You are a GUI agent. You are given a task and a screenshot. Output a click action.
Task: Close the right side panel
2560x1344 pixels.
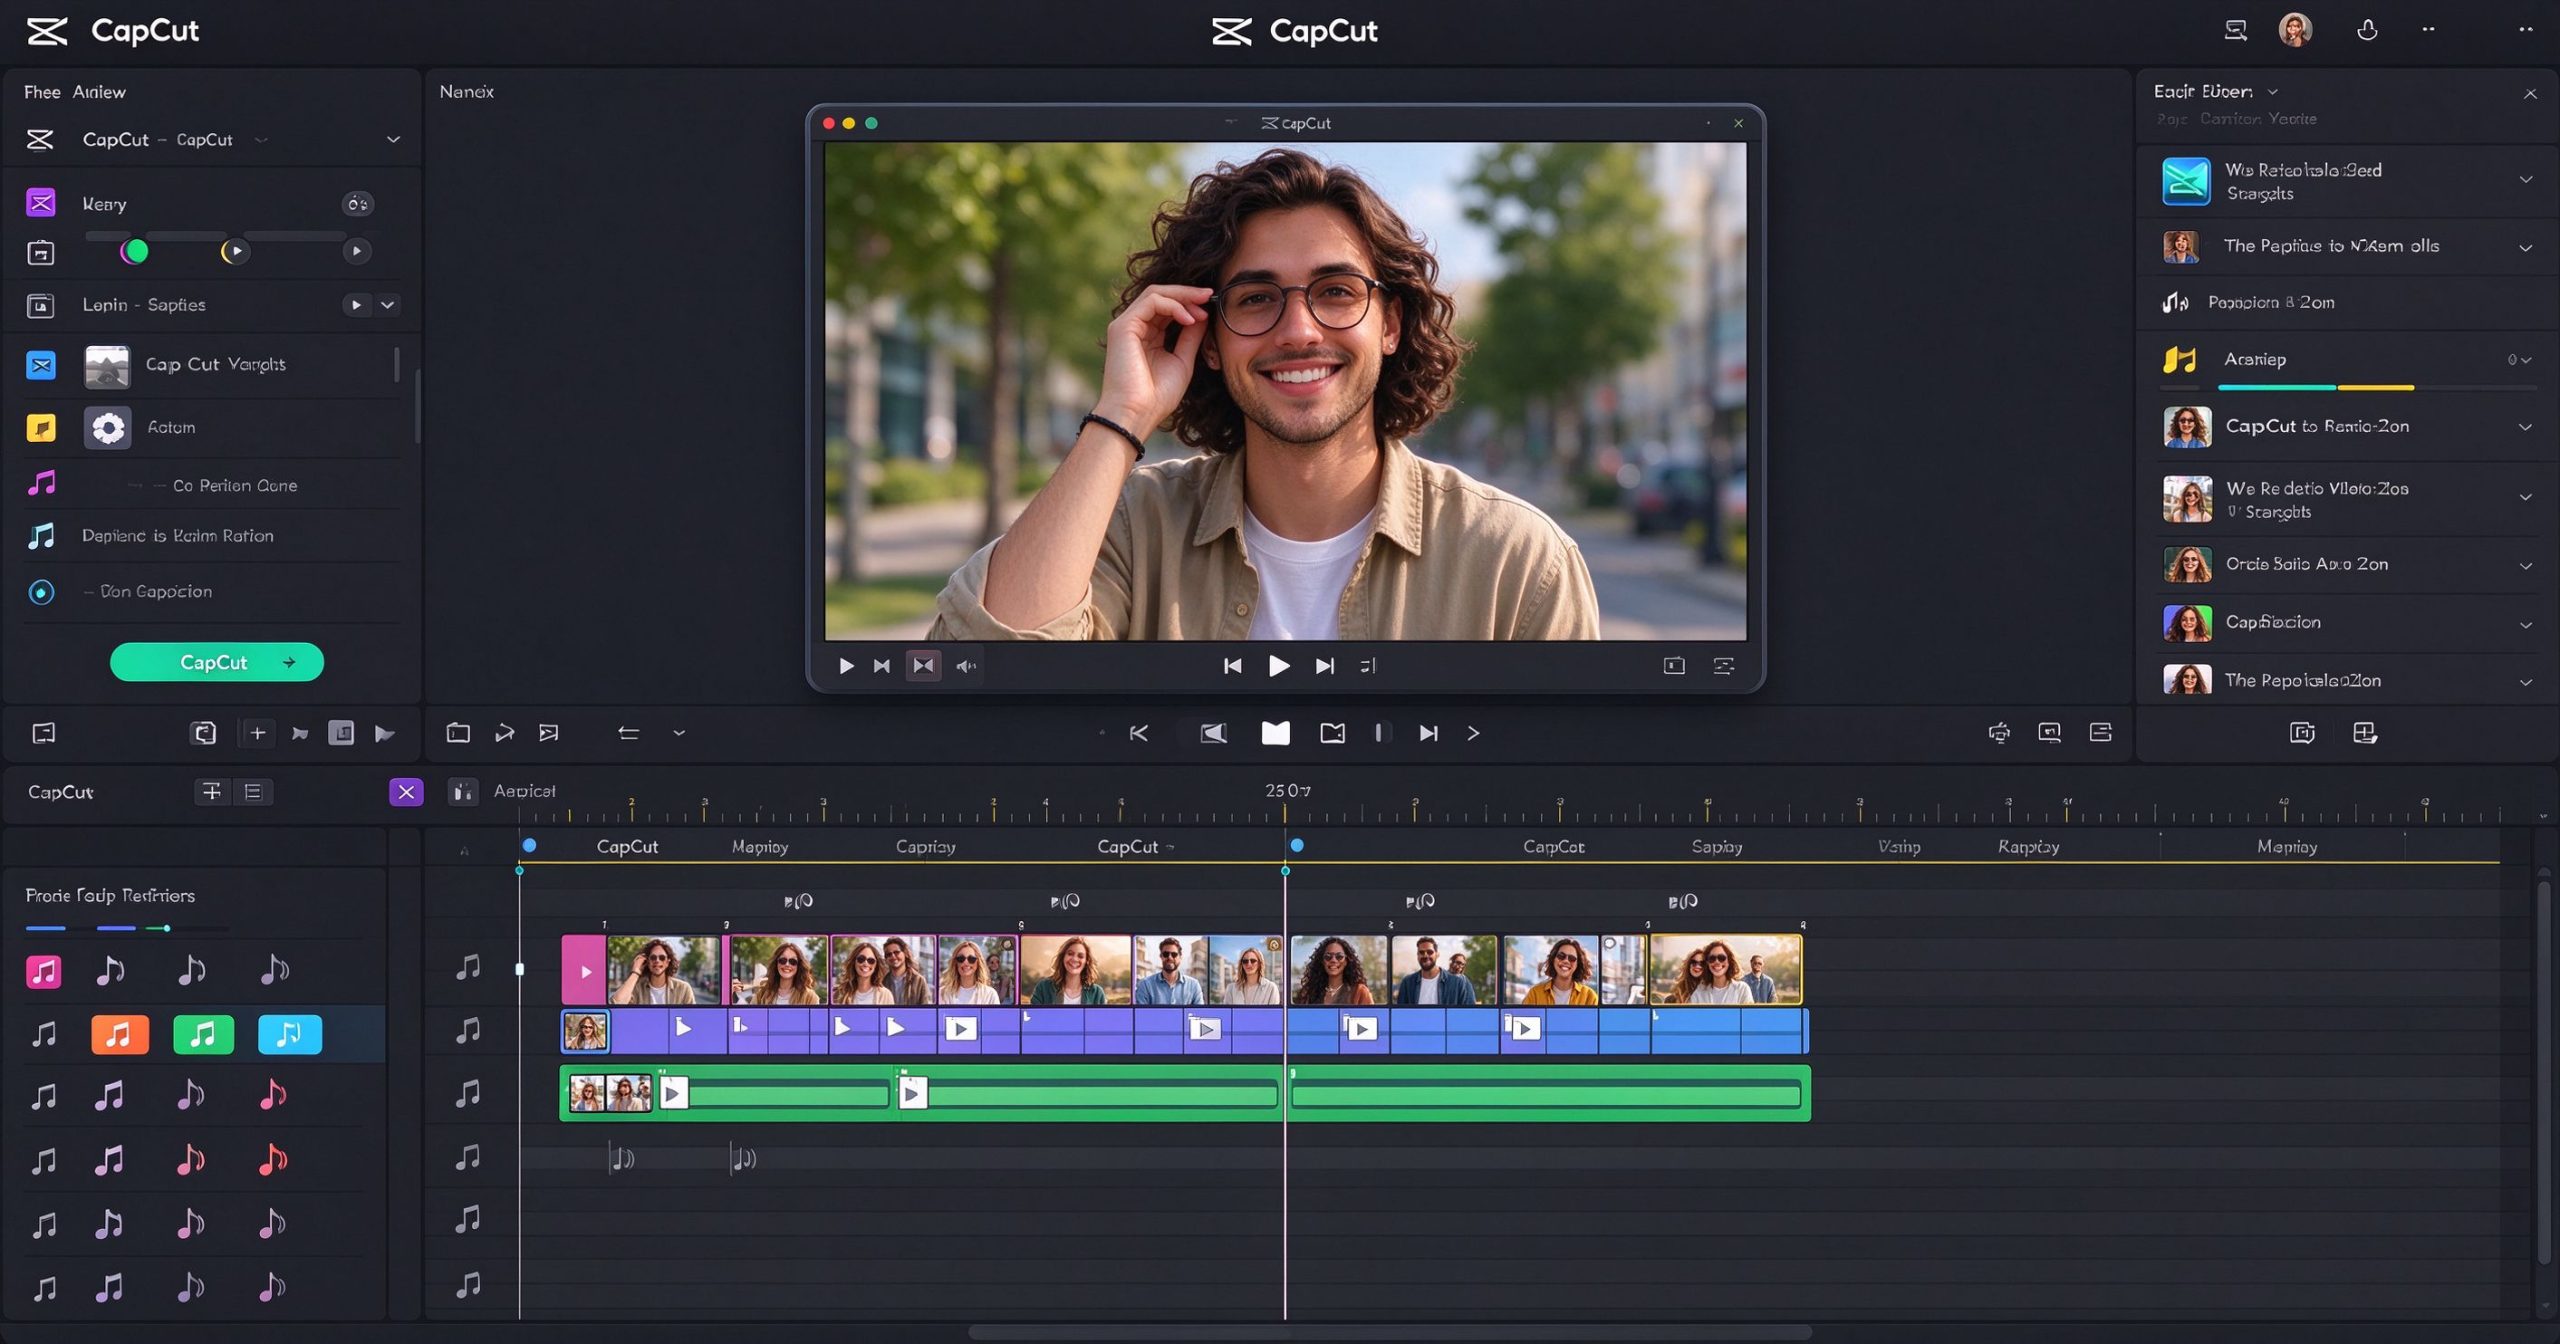tap(2530, 94)
